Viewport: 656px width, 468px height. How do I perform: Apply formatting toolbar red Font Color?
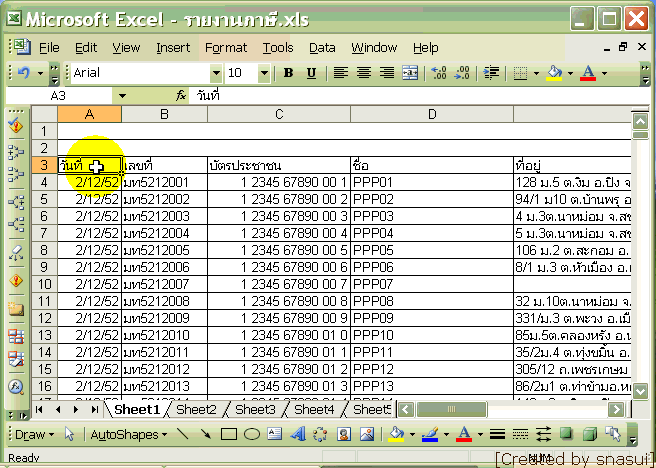coord(588,73)
